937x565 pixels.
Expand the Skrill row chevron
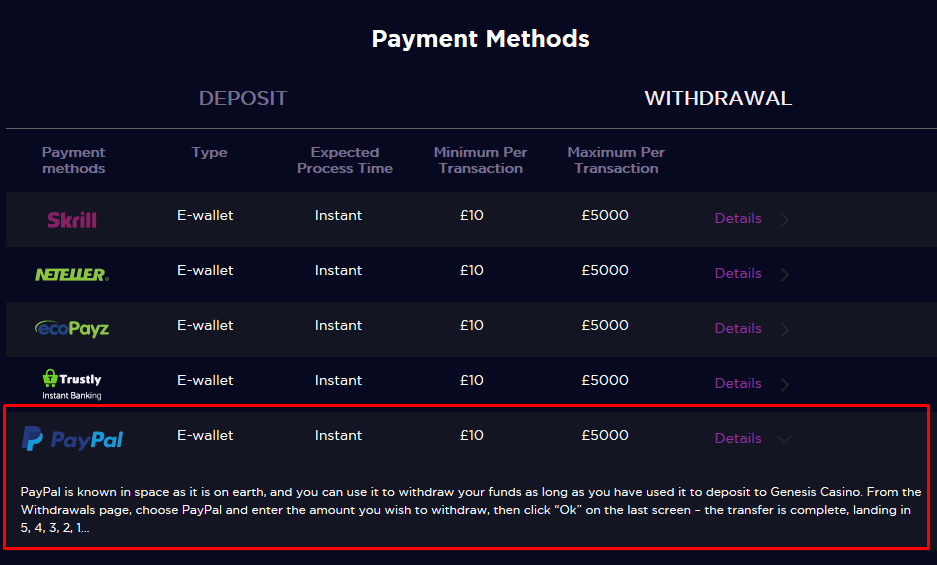pyautogui.click(x=785, y=219)
